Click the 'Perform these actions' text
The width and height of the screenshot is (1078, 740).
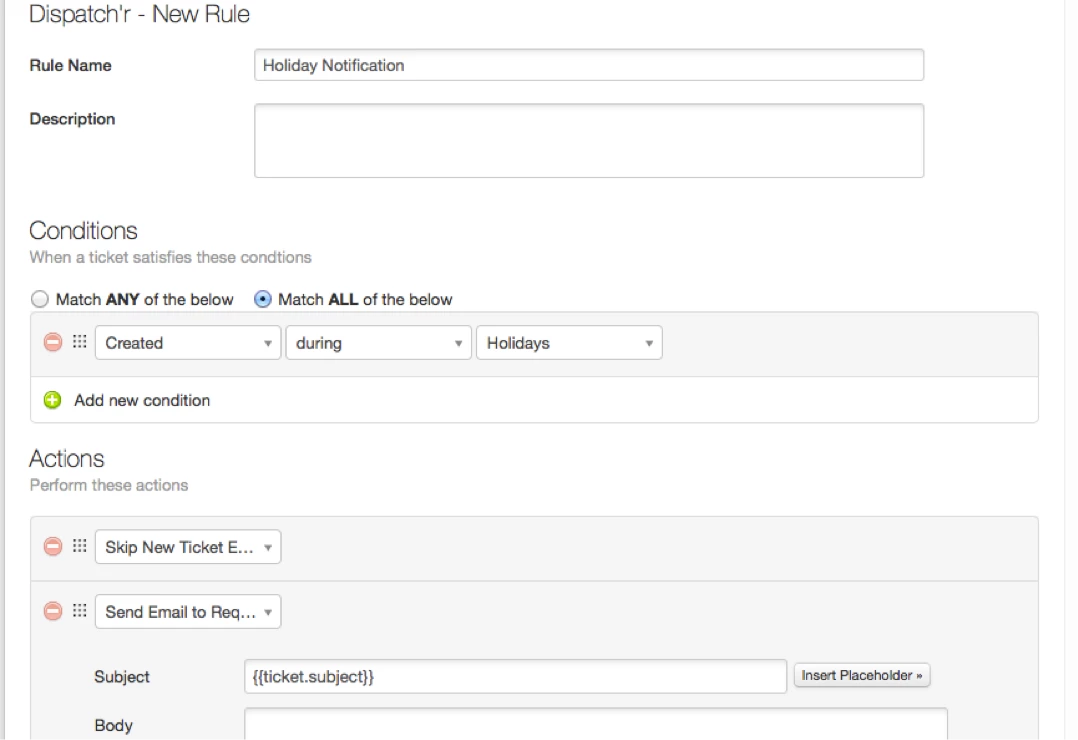[x=109, y=486]
